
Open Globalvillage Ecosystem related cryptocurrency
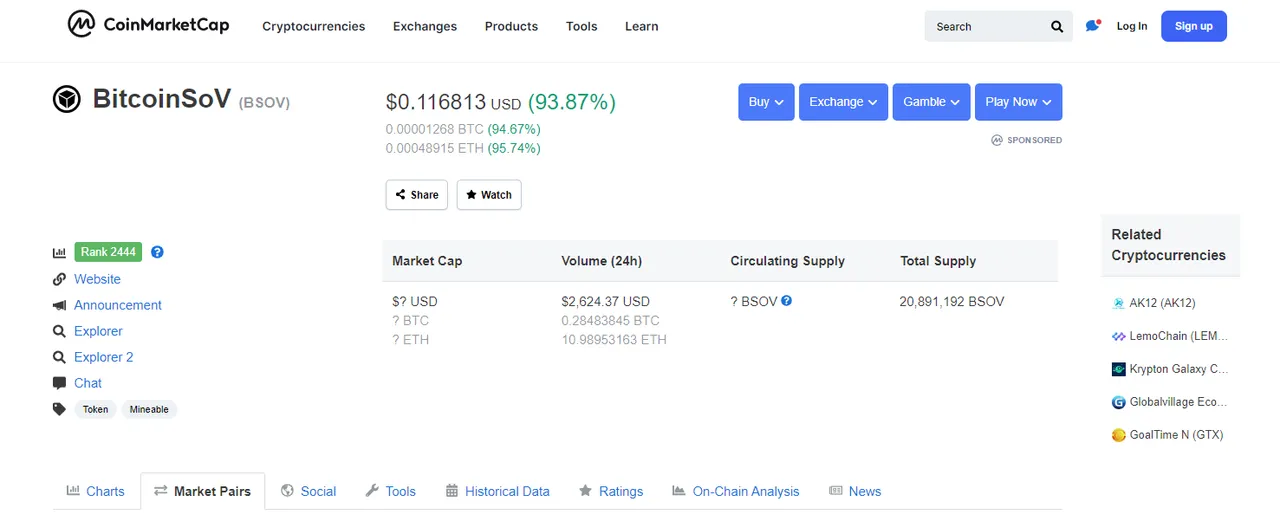1178,402
